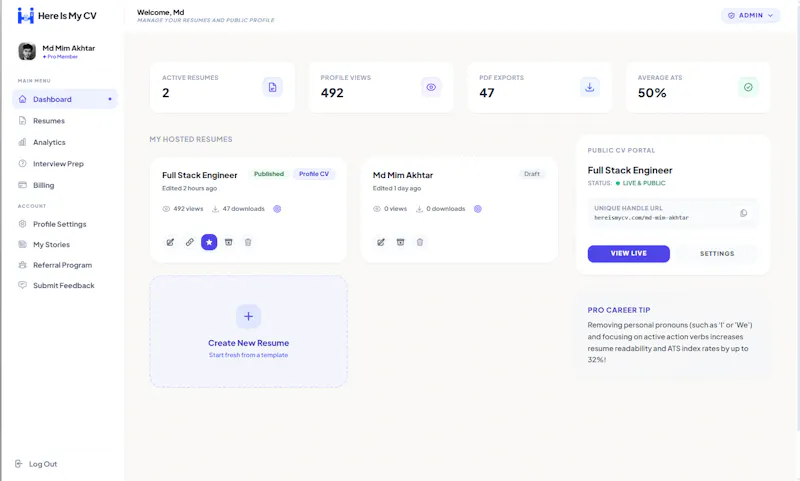Click the Draft badge
Image resolution: width=800 pixels, height=481 pixels.
tap(532, 174)
